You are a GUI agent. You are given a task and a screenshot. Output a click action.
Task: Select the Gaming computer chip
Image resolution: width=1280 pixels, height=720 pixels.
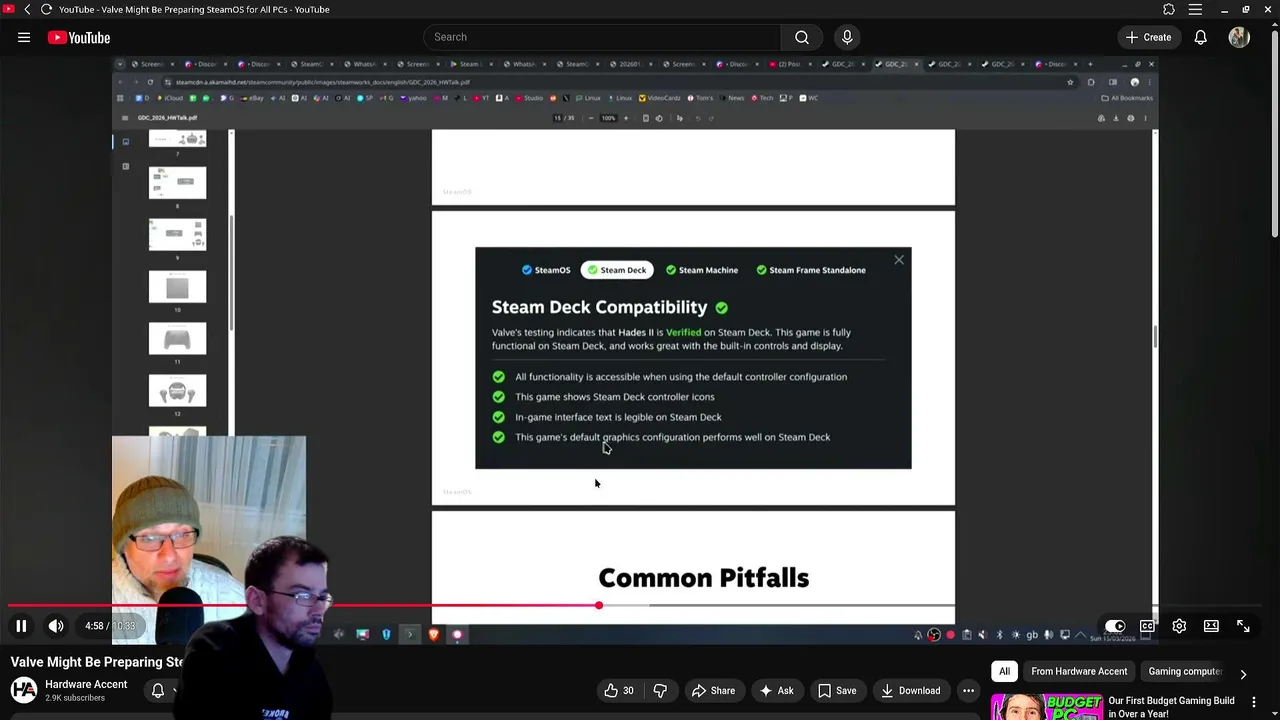click(1185, 671)
